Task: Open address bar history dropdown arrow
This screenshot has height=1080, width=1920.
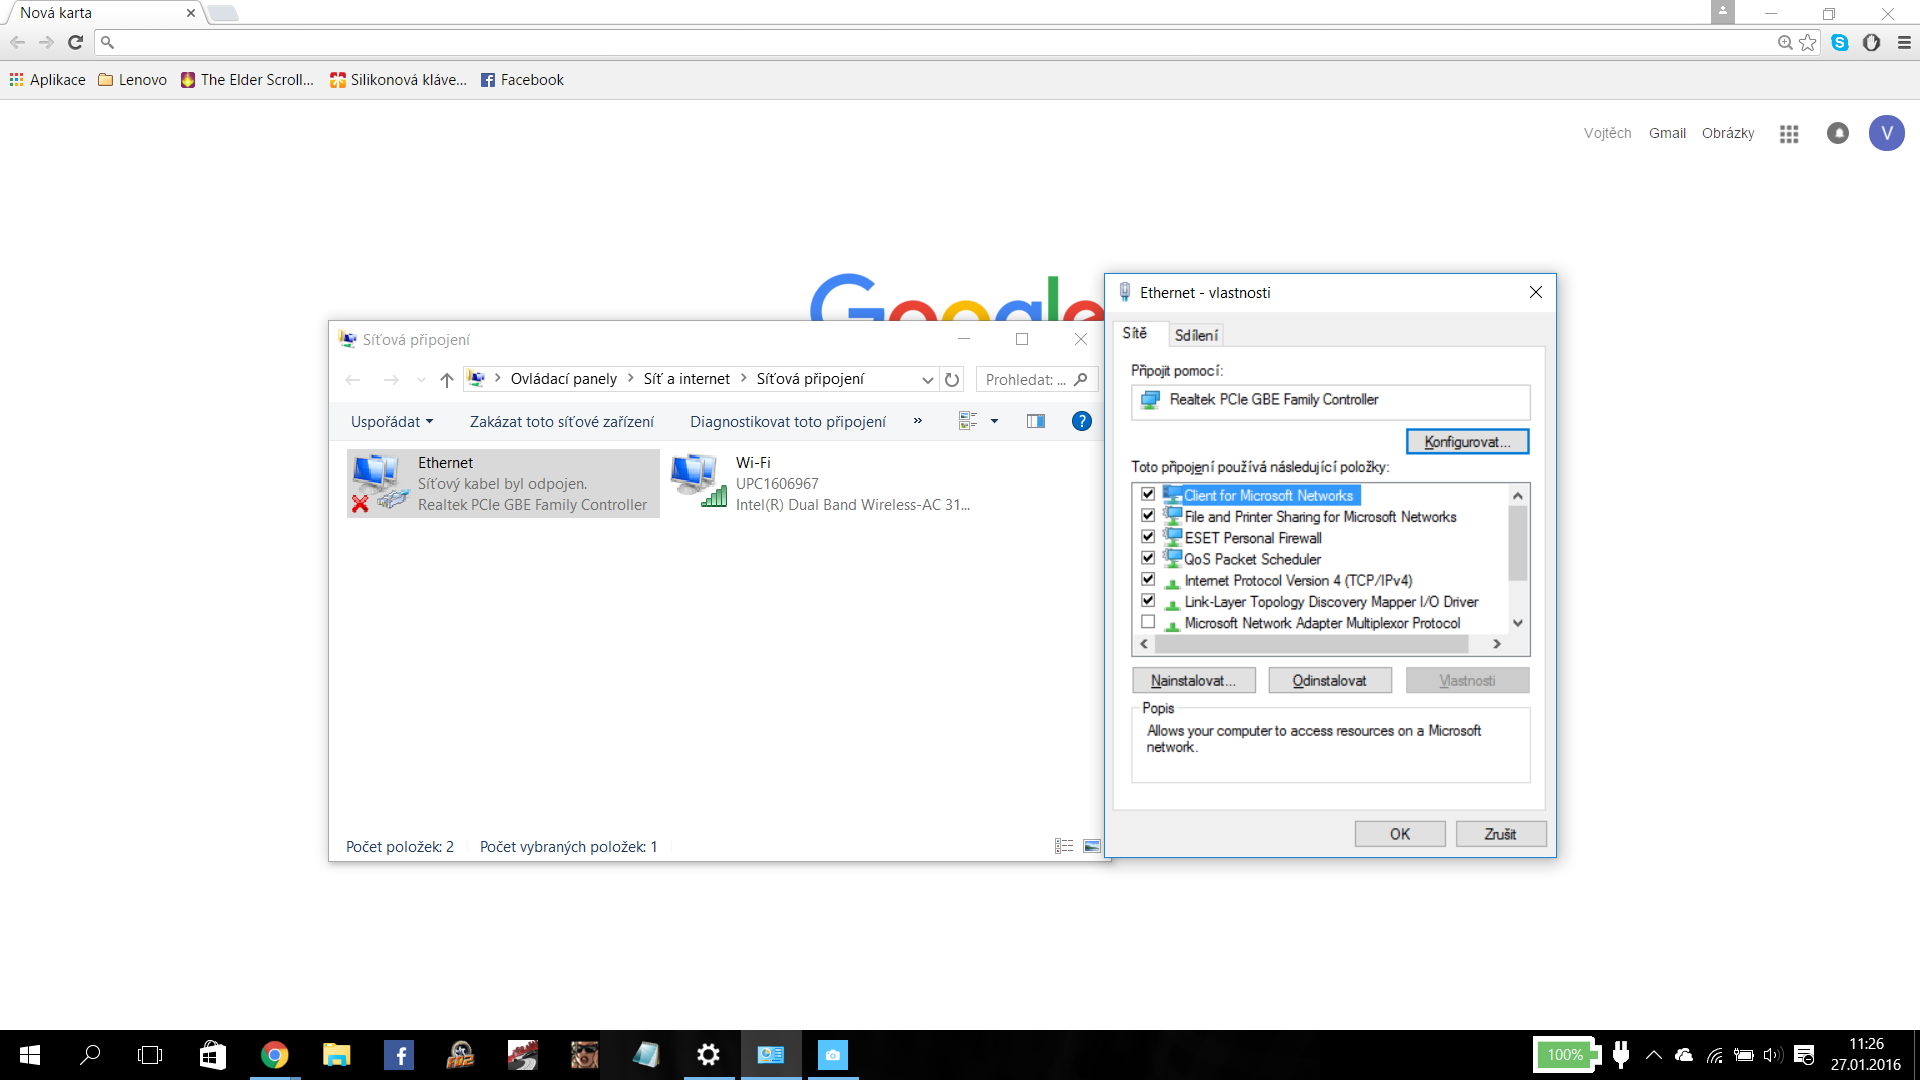Action: coord(927,380)
